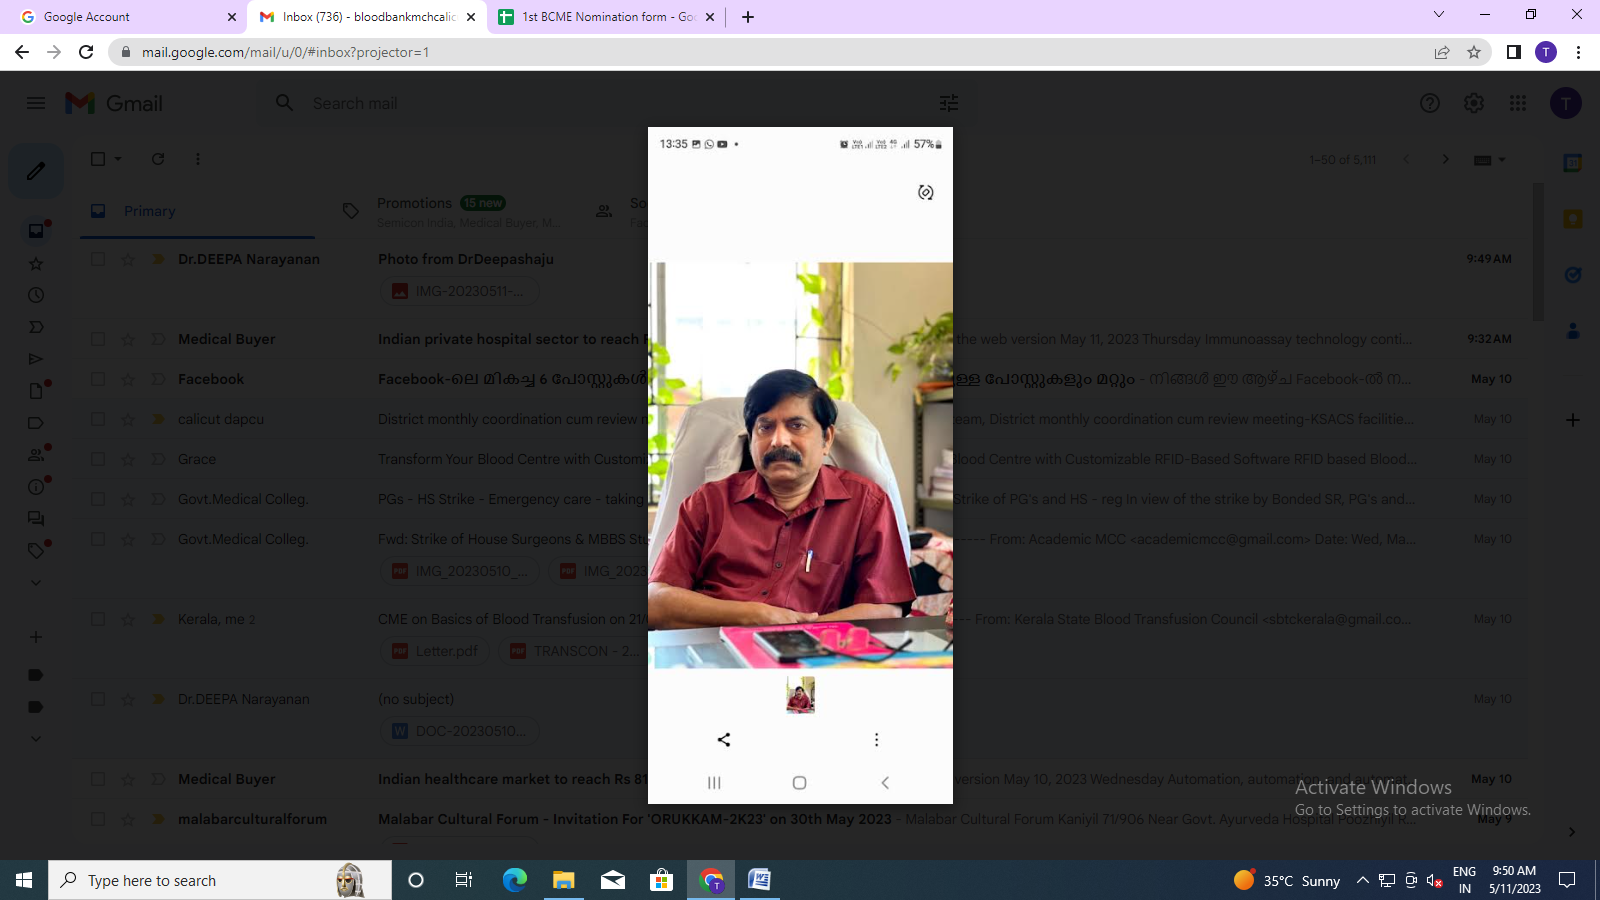Open Google account avatar in Gmail header
Viewport: 1600px width, 900px height.
[x=1566, y=103]
